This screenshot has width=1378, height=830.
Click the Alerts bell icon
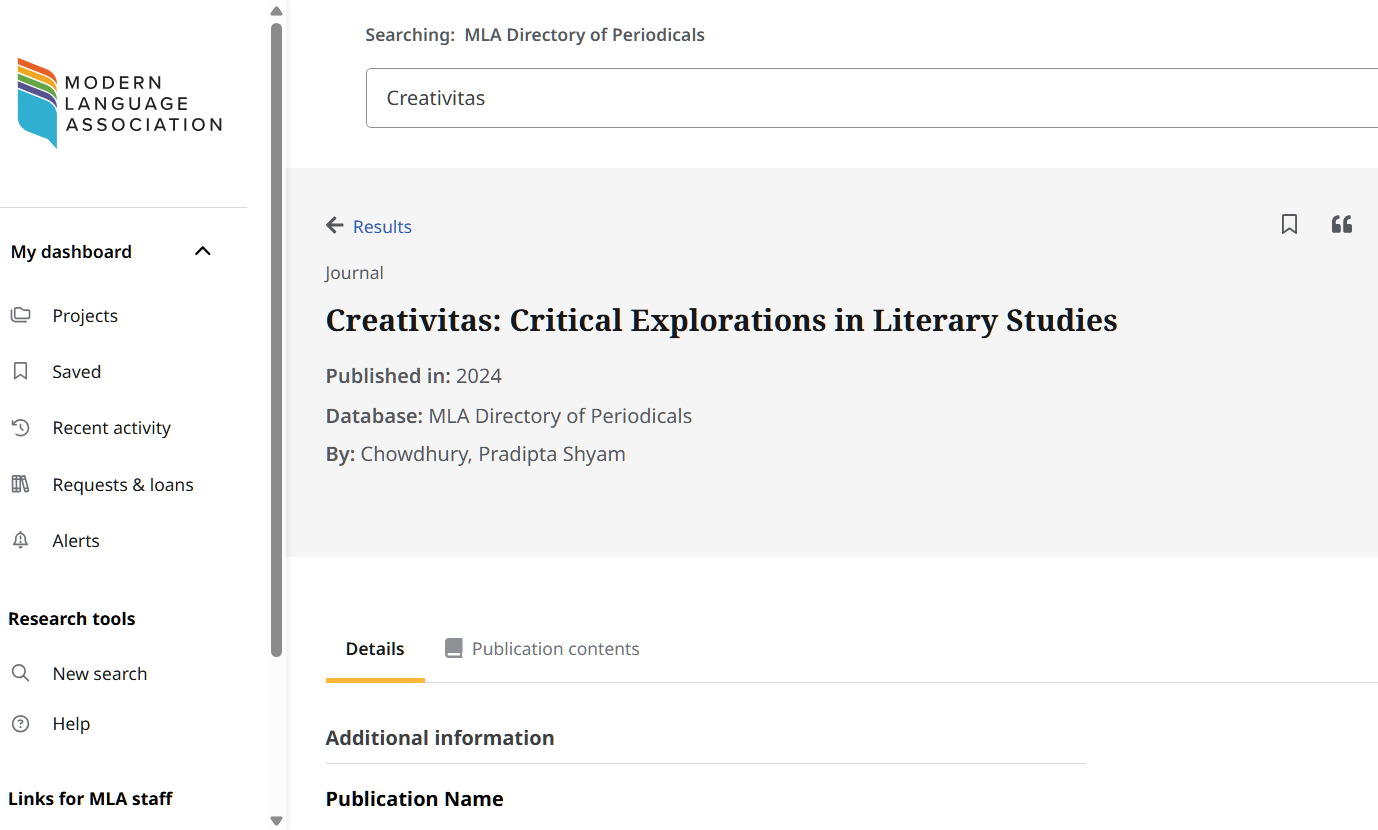(x=20, y=541)
